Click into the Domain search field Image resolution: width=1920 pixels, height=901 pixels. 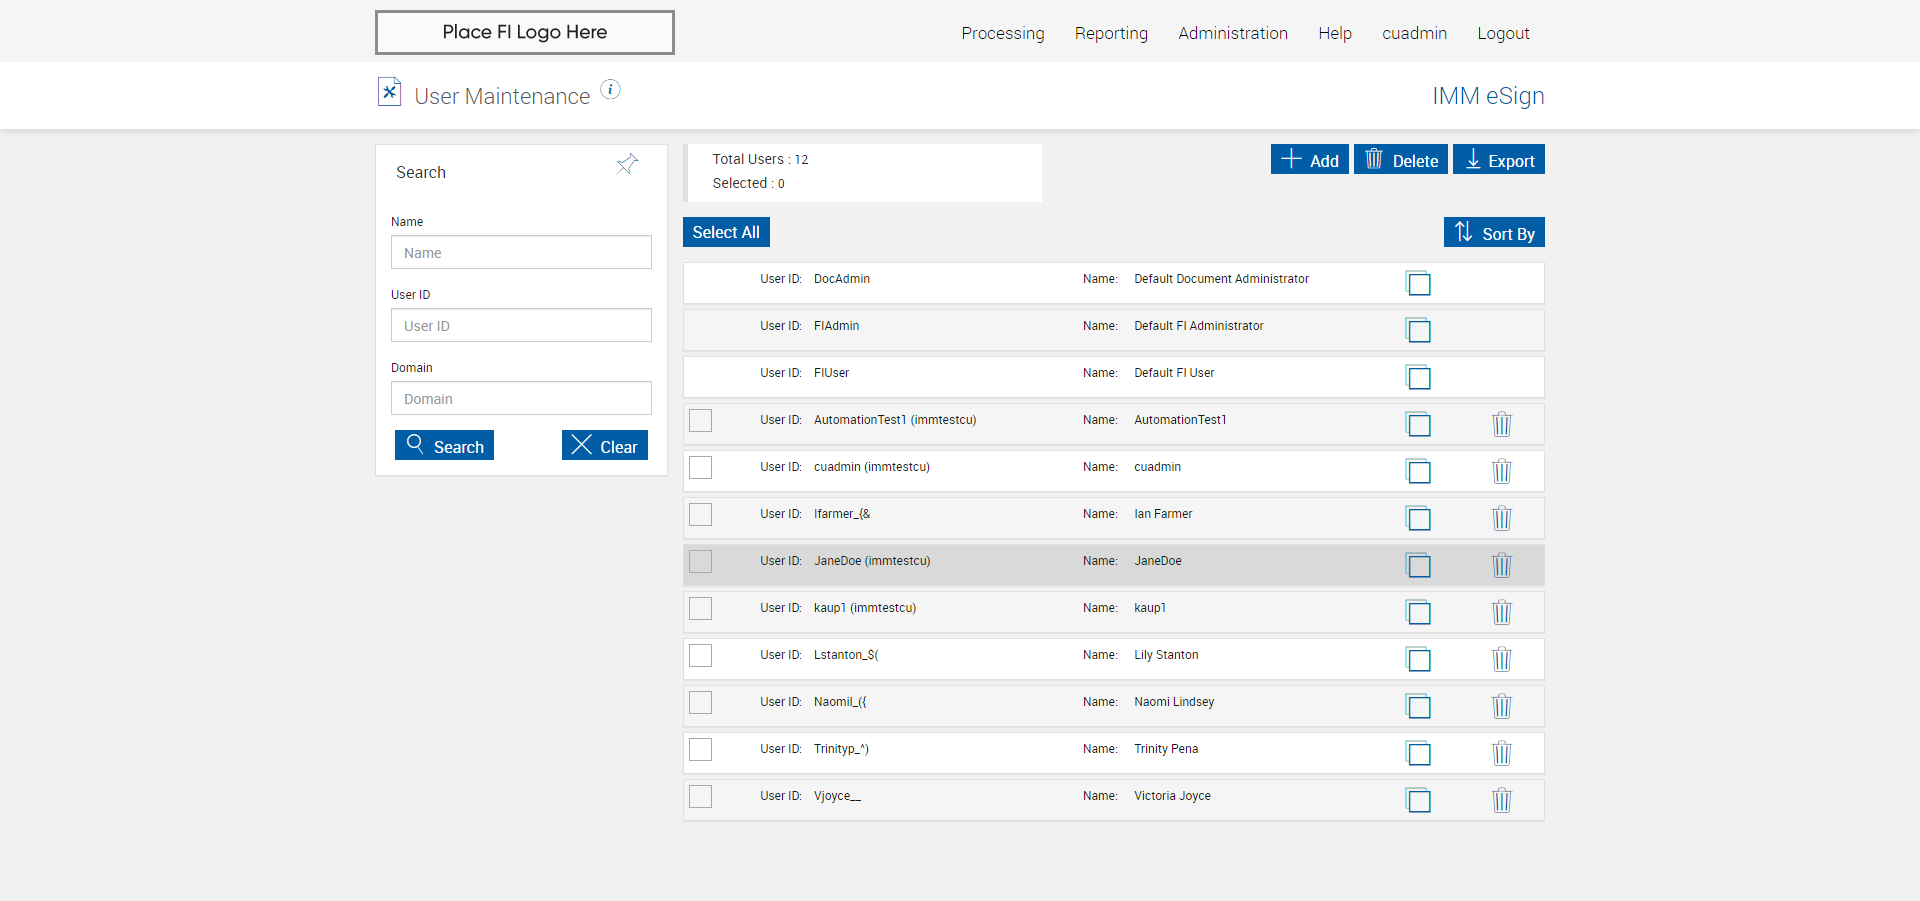pos(521,398)
